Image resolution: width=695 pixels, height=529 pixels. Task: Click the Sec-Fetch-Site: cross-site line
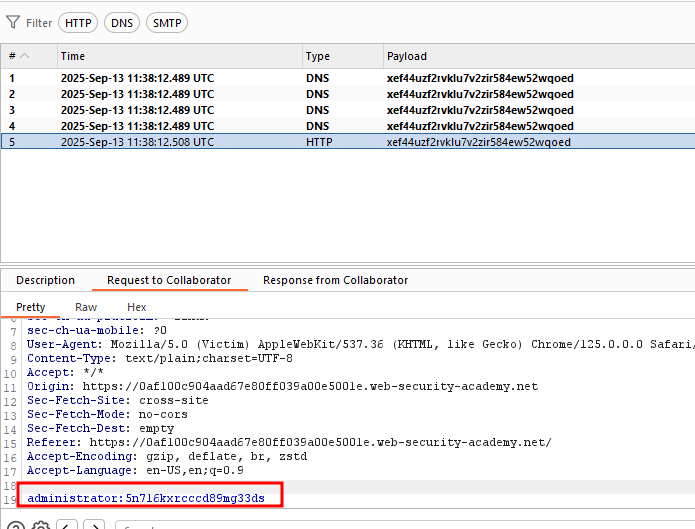117,400
